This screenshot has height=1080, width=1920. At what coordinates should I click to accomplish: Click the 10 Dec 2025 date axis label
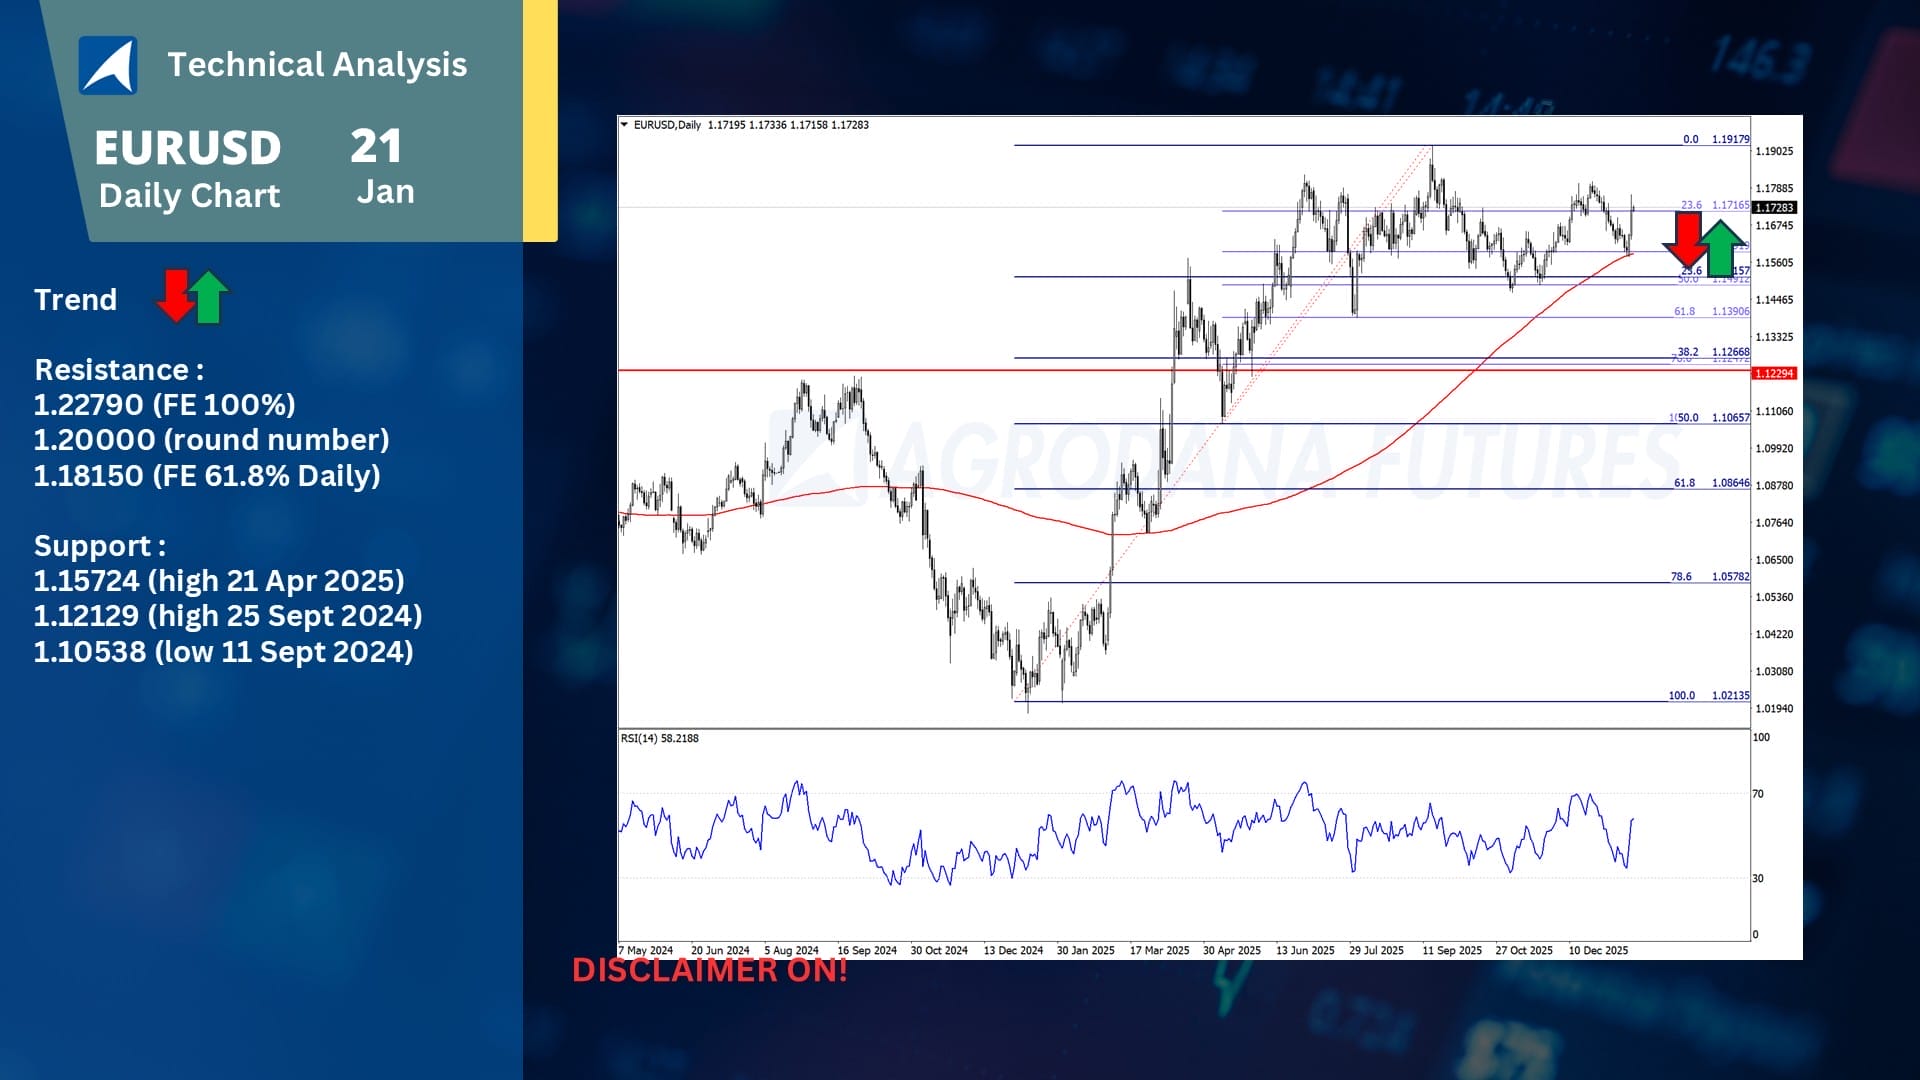tap(1597, 951)
